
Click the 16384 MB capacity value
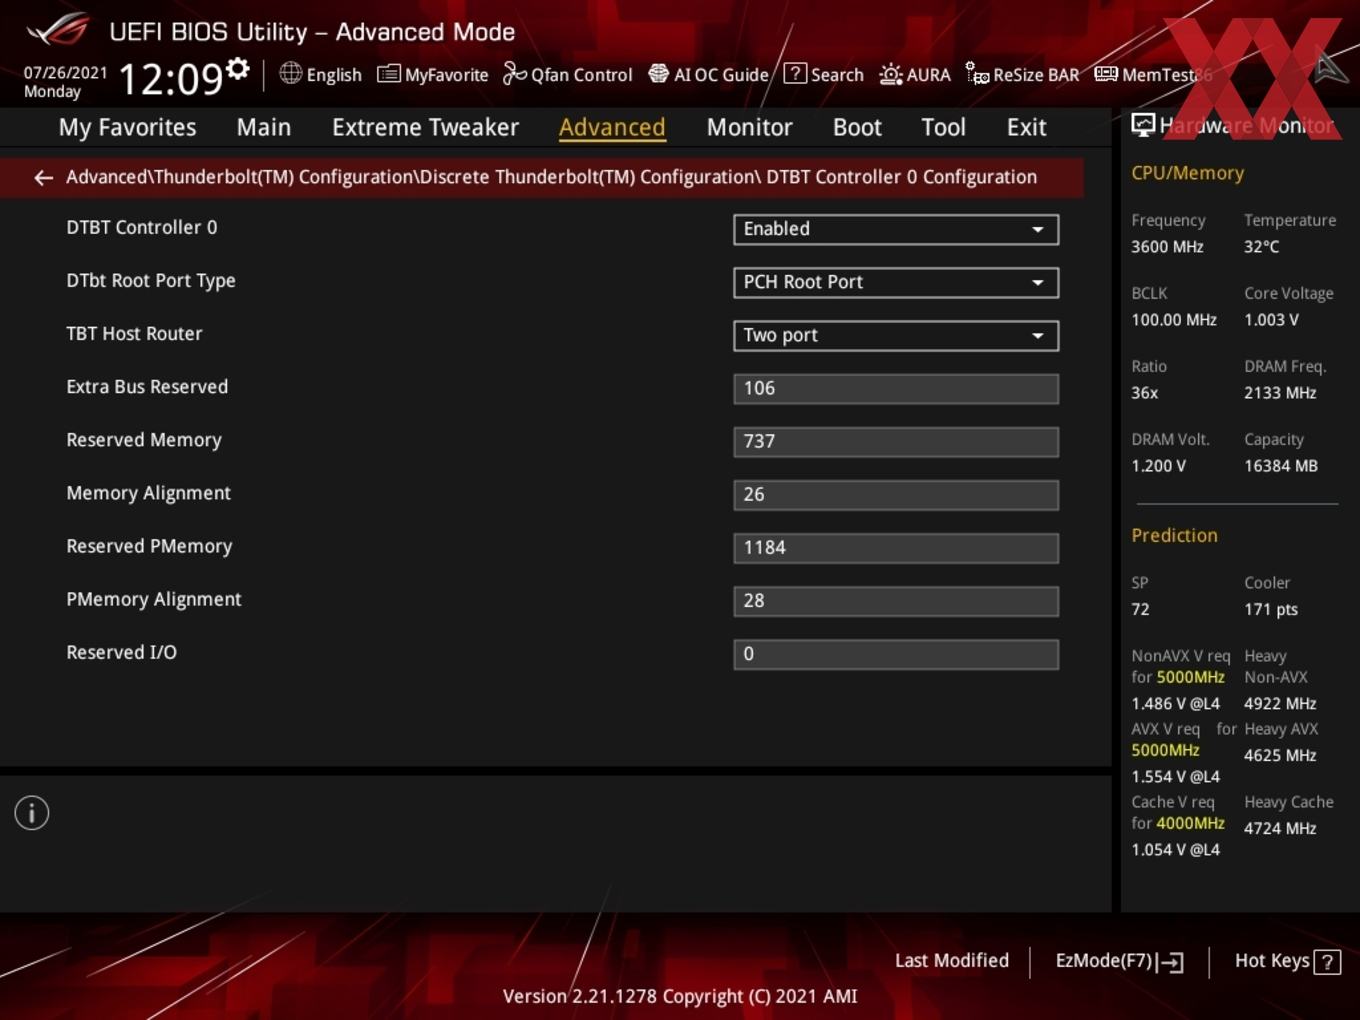click(x=1281, y=466)
